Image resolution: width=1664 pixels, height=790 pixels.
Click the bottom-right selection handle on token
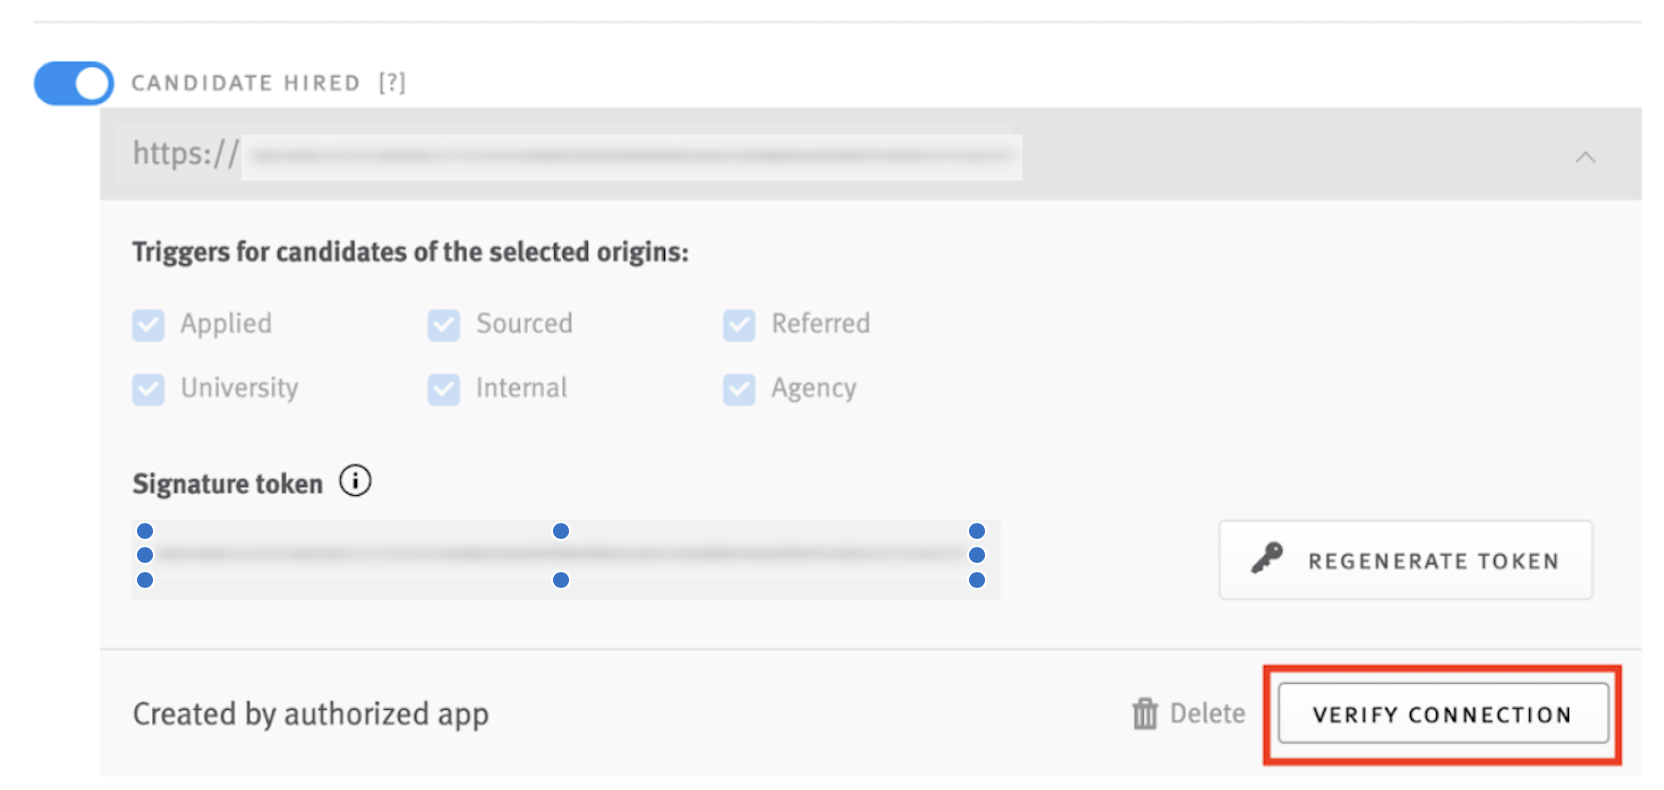click(x=977, y=580)
